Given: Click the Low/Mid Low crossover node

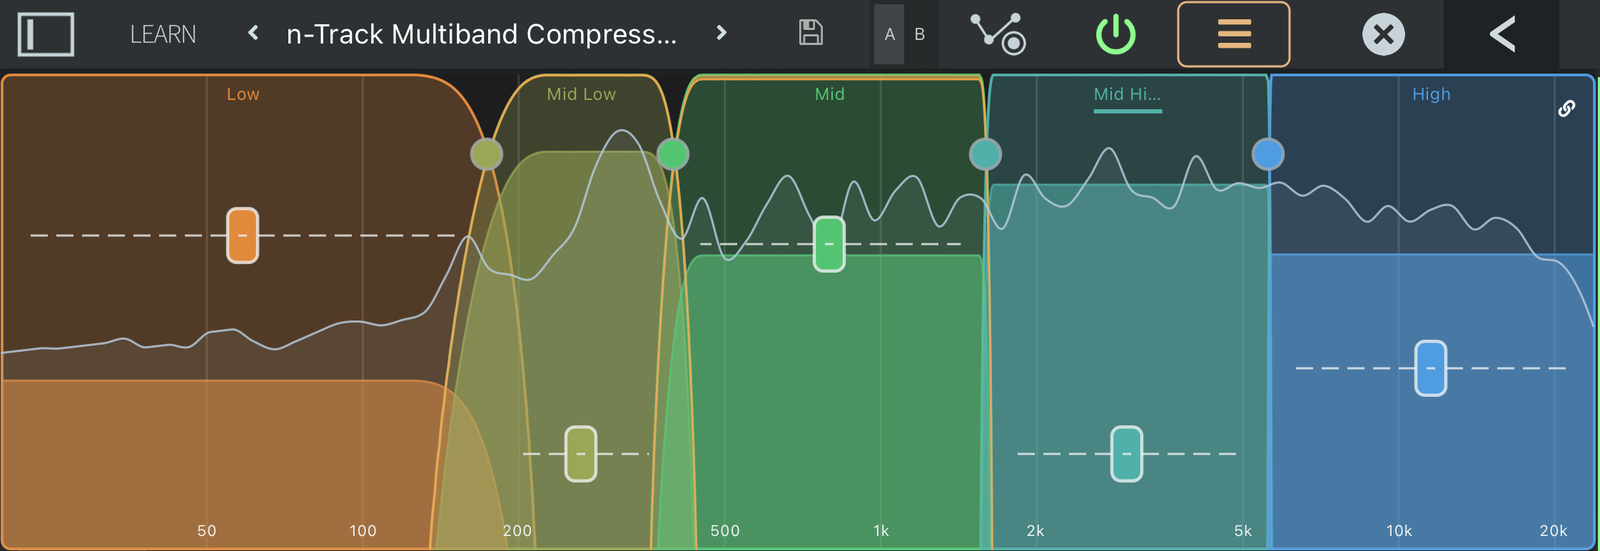Looking at the screenshot, I should click(486, 154).
